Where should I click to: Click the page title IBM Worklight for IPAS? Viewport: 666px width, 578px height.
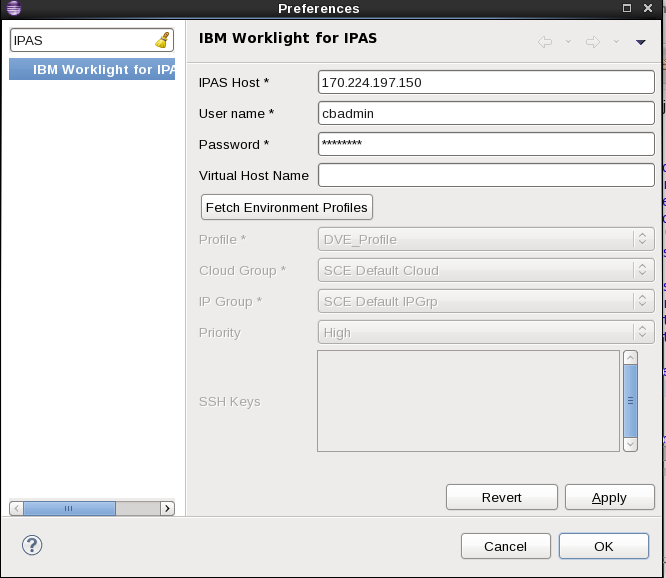click(288, 38)
